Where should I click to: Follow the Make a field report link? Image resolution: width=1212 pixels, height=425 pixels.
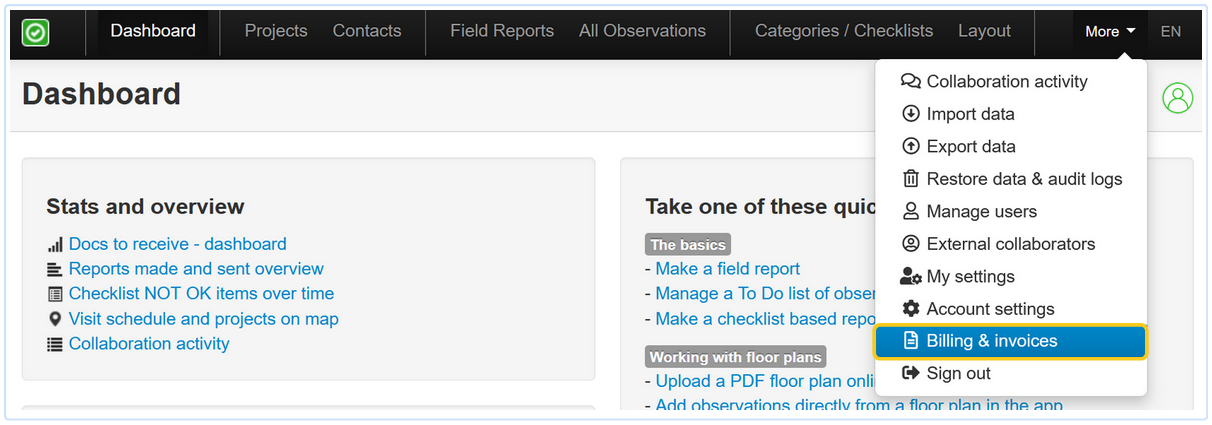point(728,269)
